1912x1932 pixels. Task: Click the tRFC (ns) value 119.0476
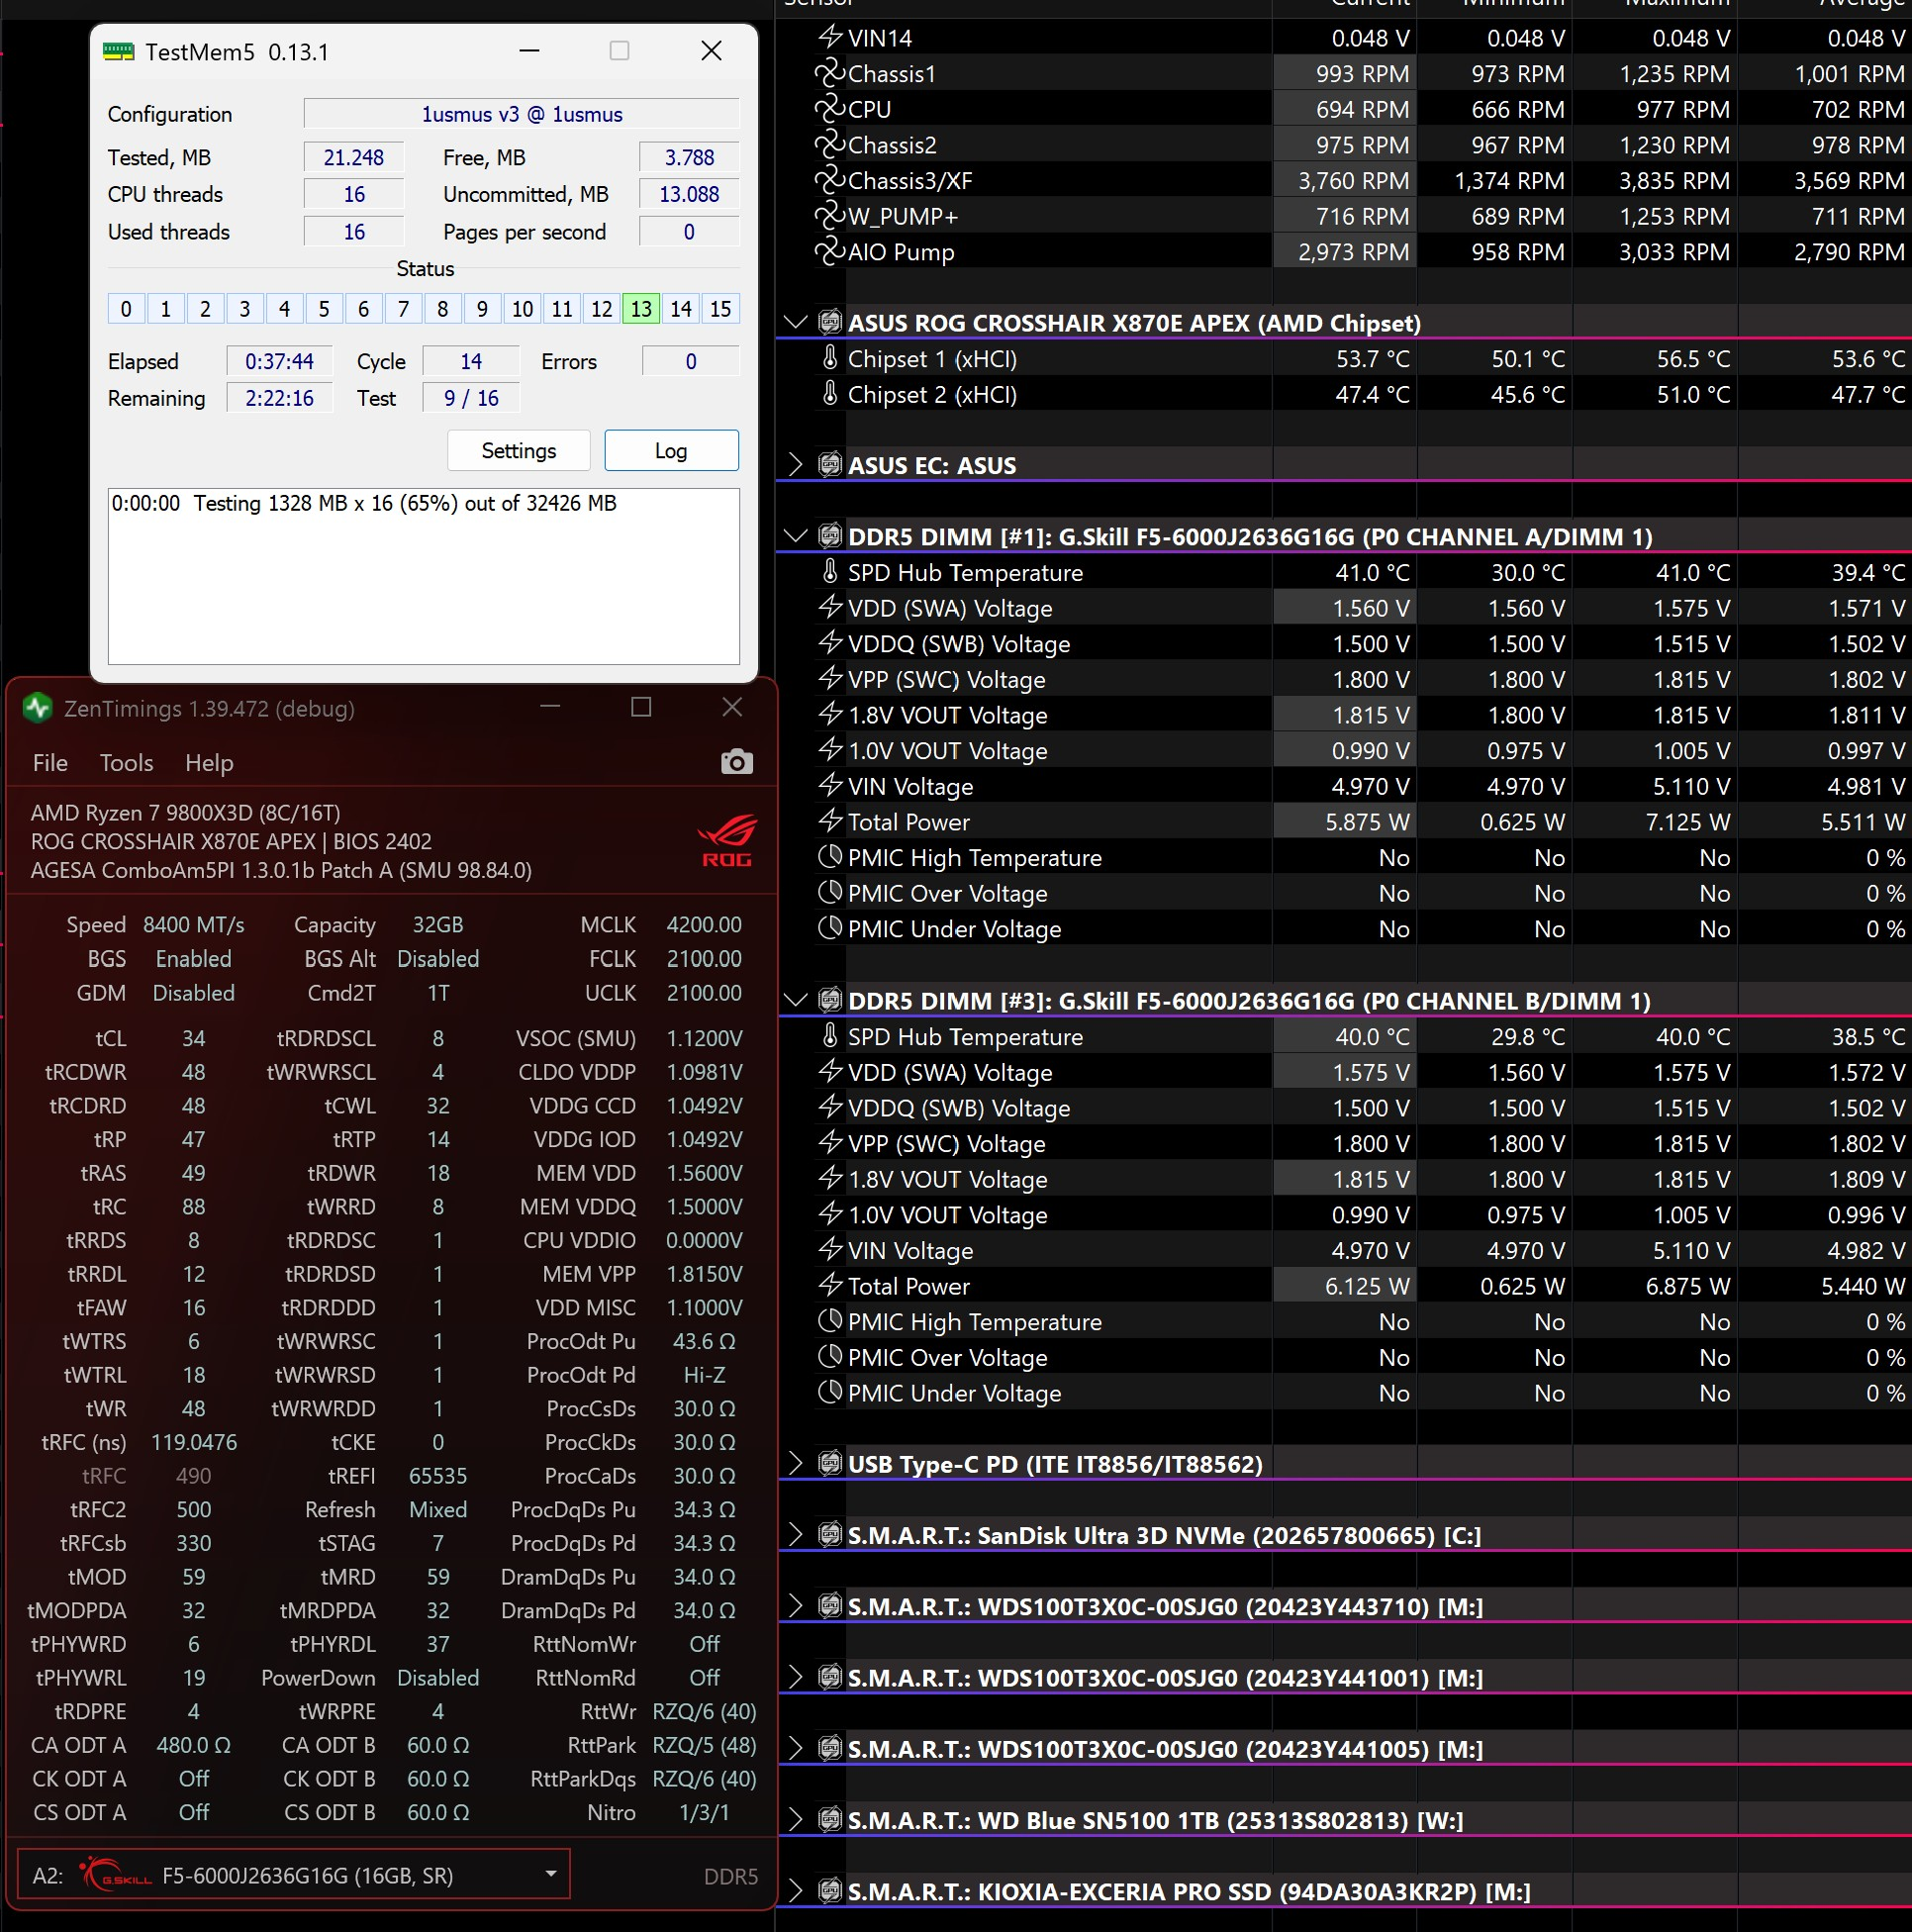coord(194,1442)
